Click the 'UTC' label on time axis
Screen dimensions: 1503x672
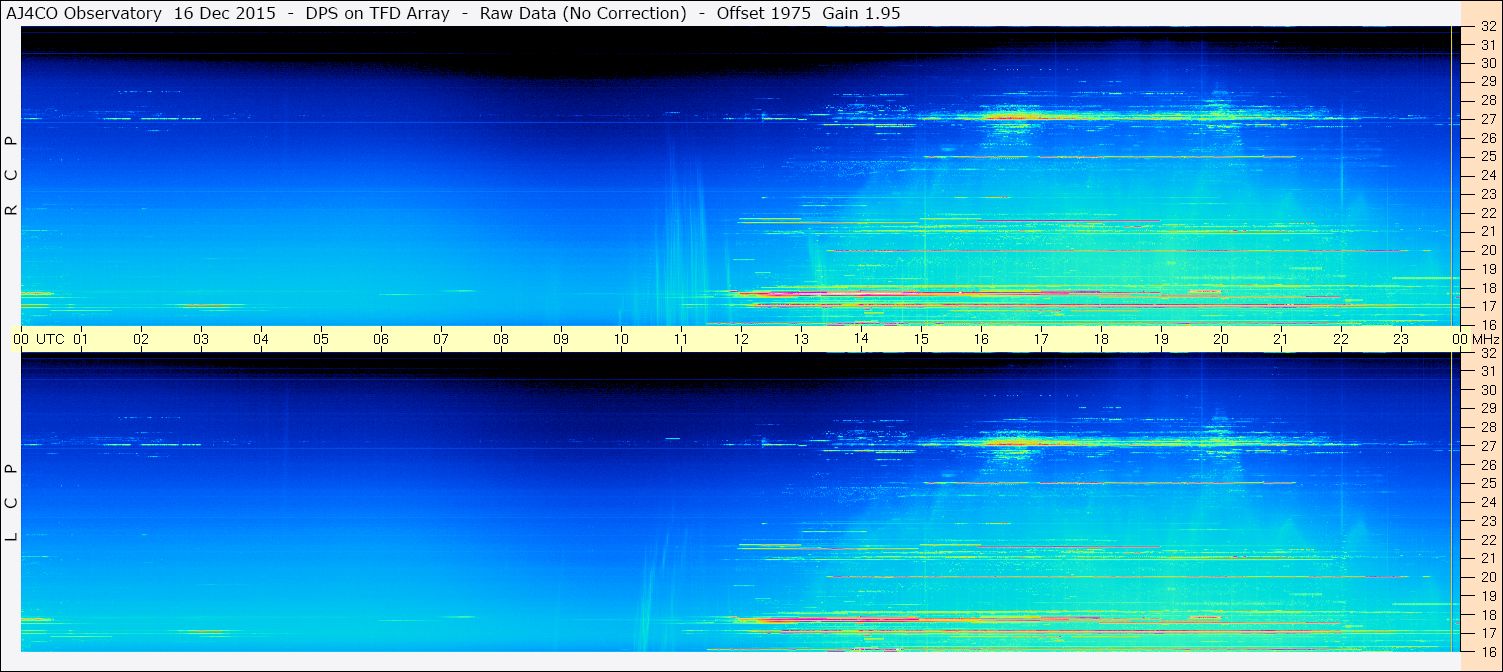pyautogui.click(x=50, y=339)
